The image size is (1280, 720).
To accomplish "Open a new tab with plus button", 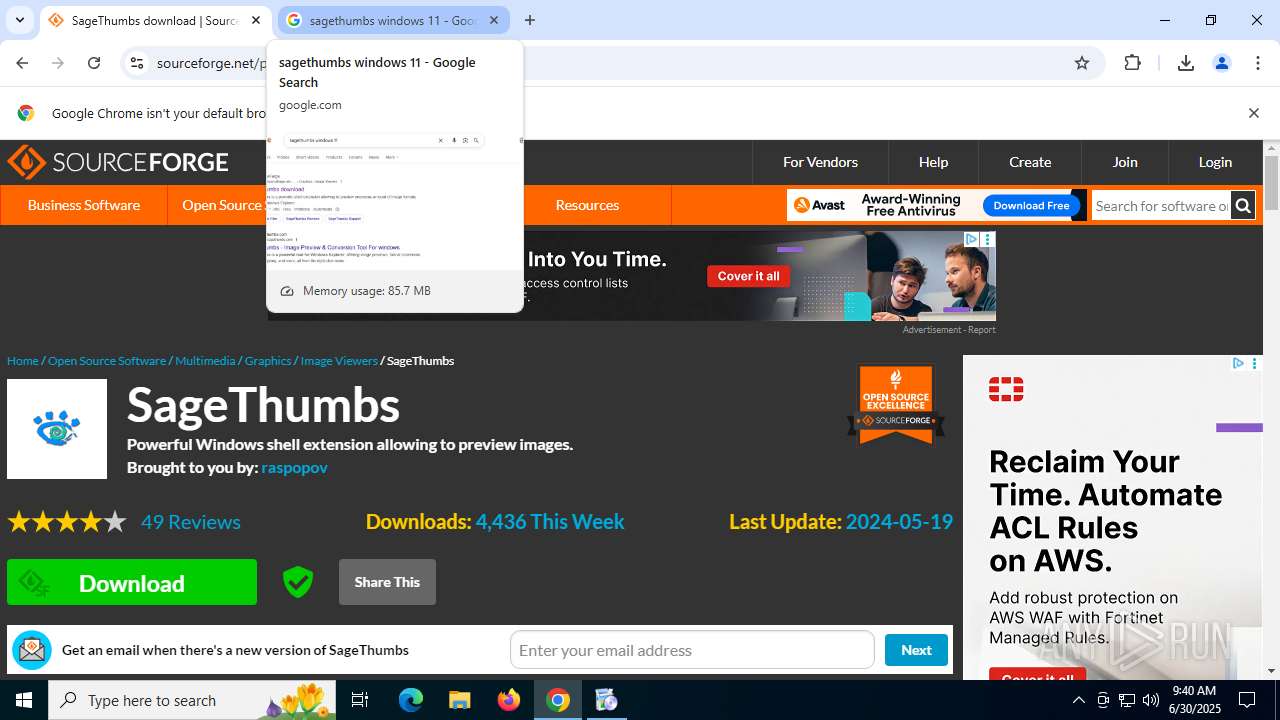I will [x=530, y=20].
